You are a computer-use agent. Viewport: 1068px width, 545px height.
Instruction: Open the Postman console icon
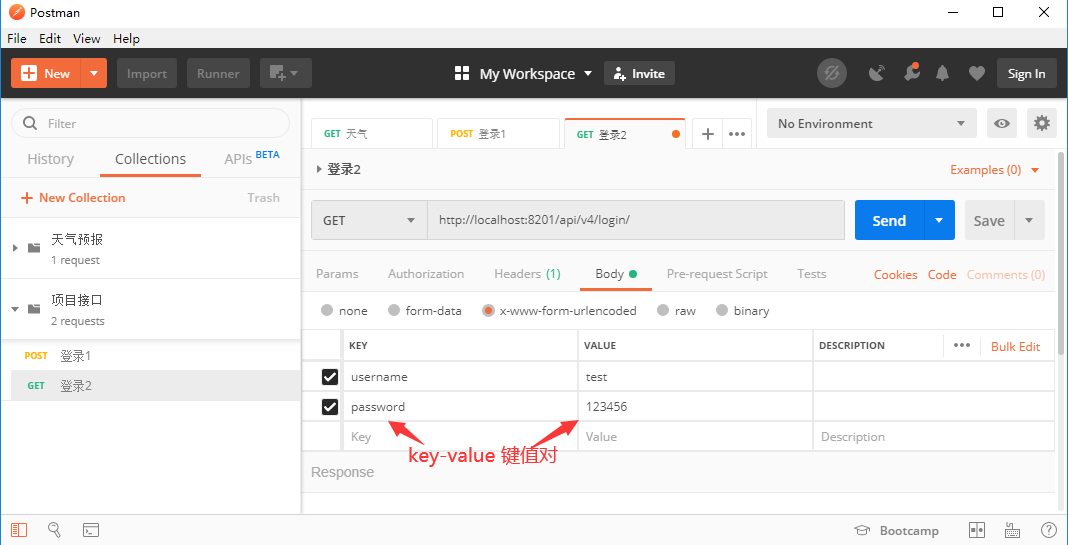(x=91, y=530)
